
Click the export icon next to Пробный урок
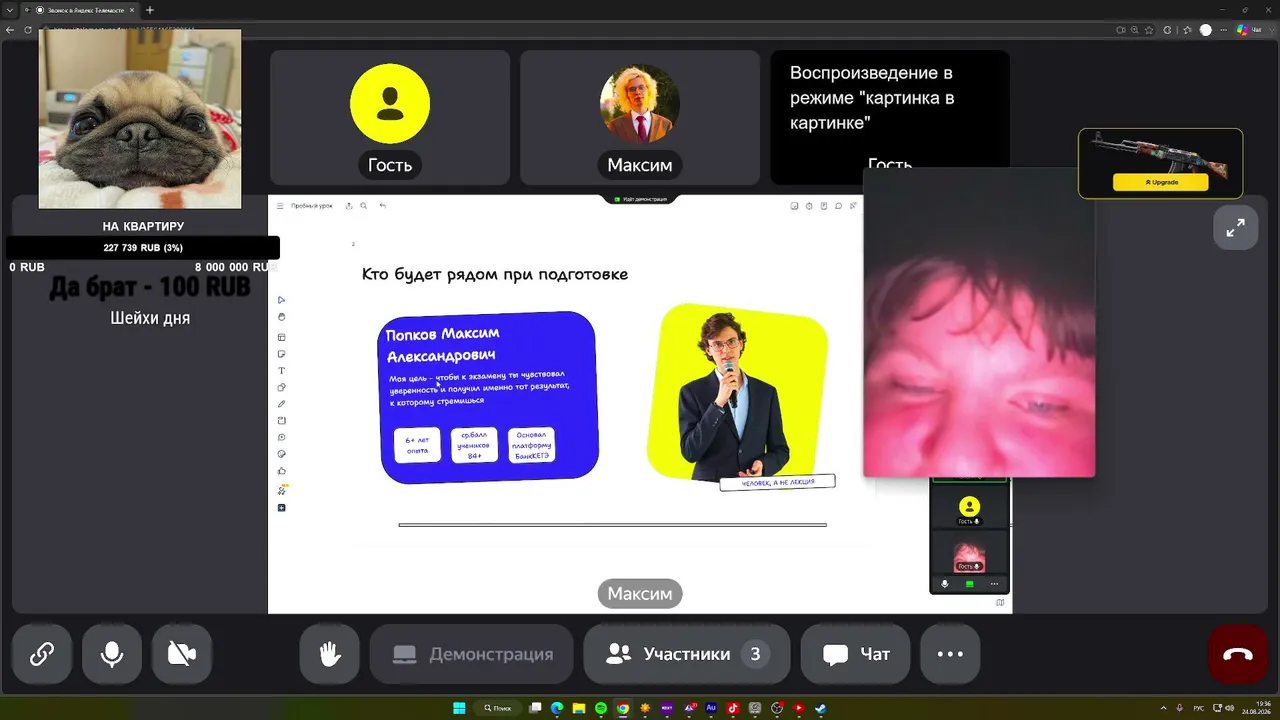(x=349, y=206)
